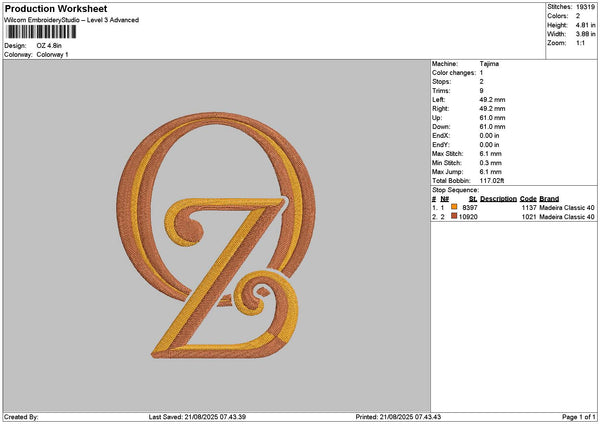600x424 pixels.
Task: Click the 'Max Stitch:' label
Action: 448,154
